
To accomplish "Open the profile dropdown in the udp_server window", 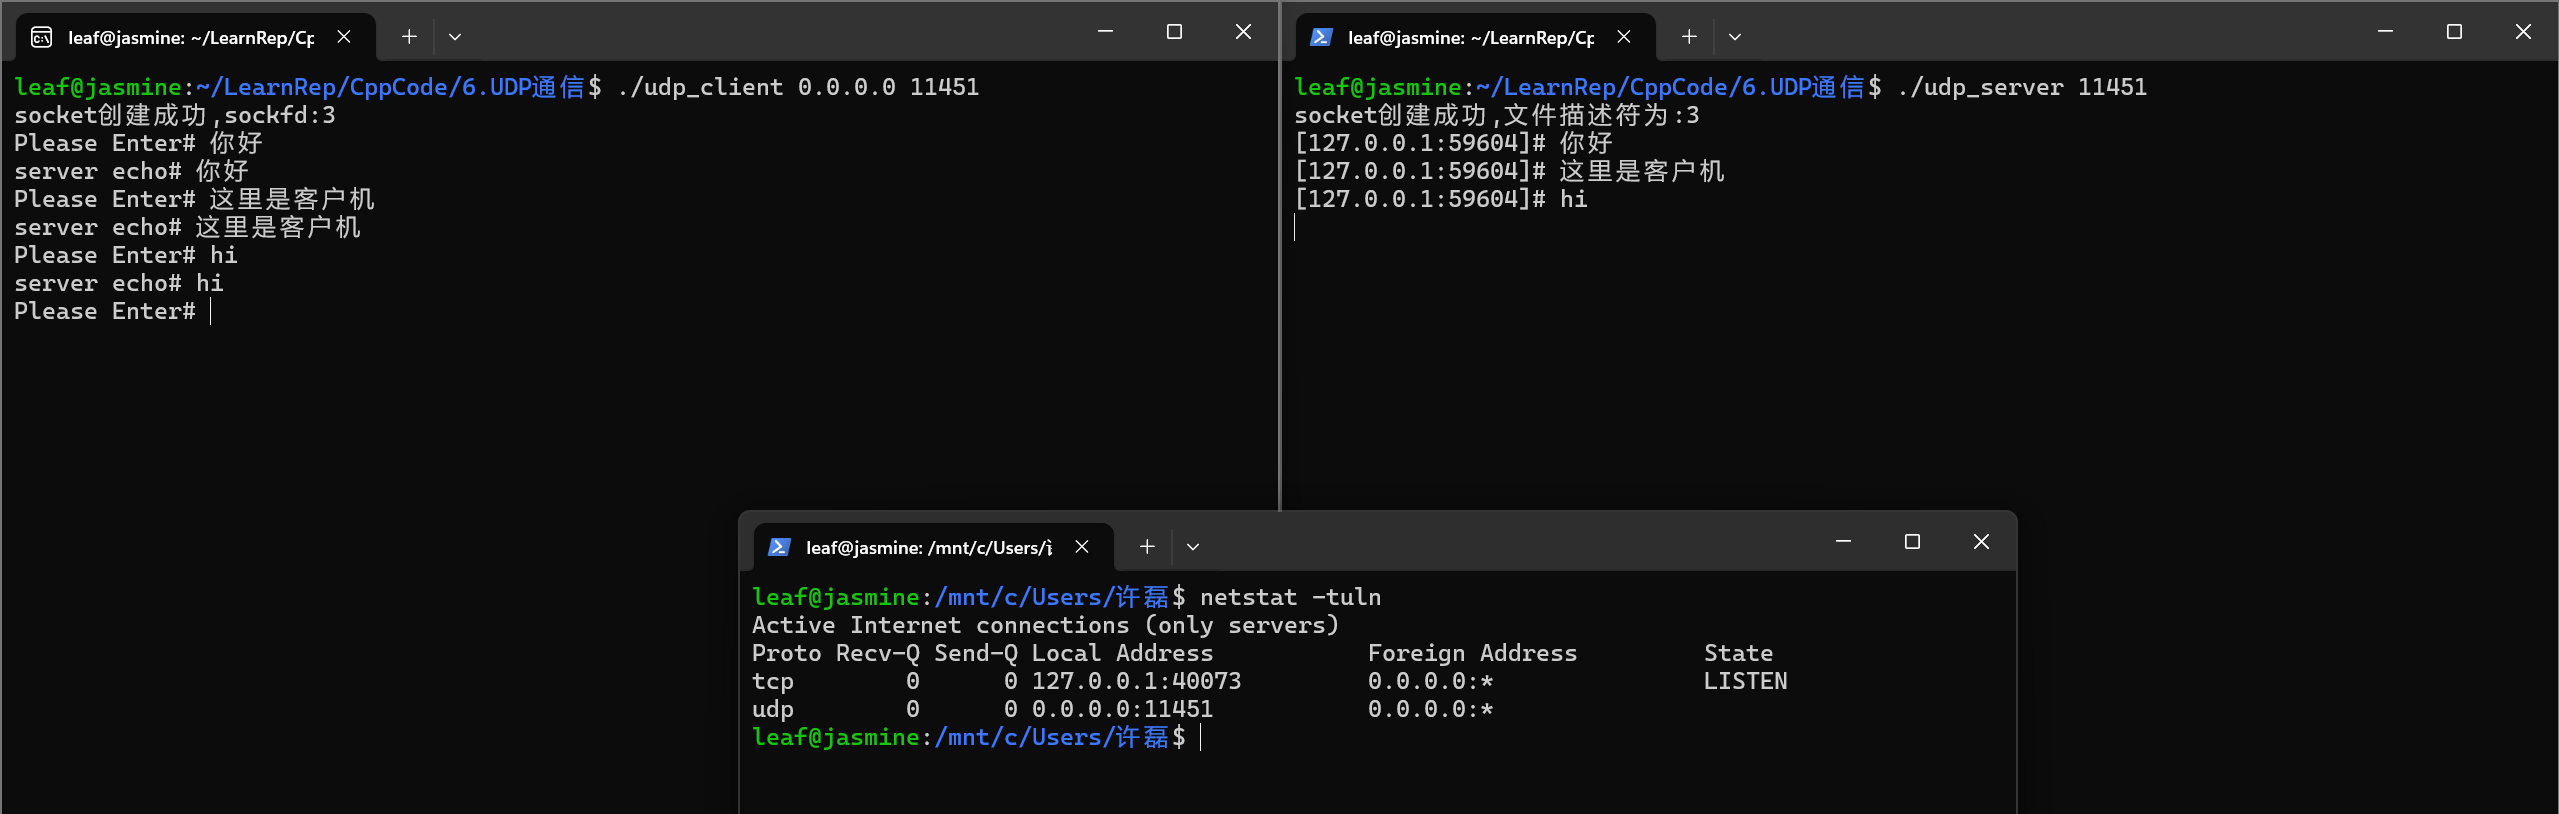I will [1735, 37].
